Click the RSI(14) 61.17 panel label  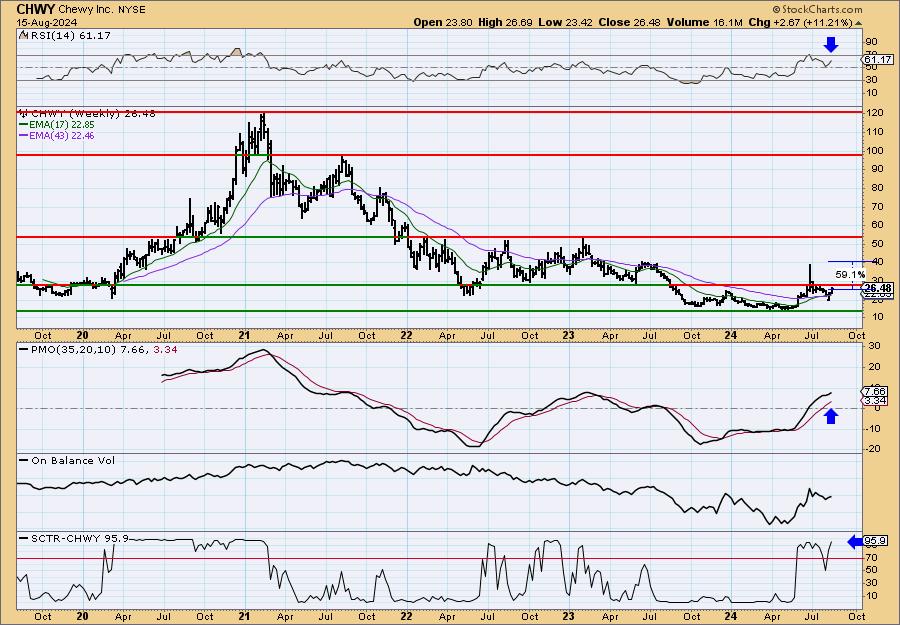71,35
